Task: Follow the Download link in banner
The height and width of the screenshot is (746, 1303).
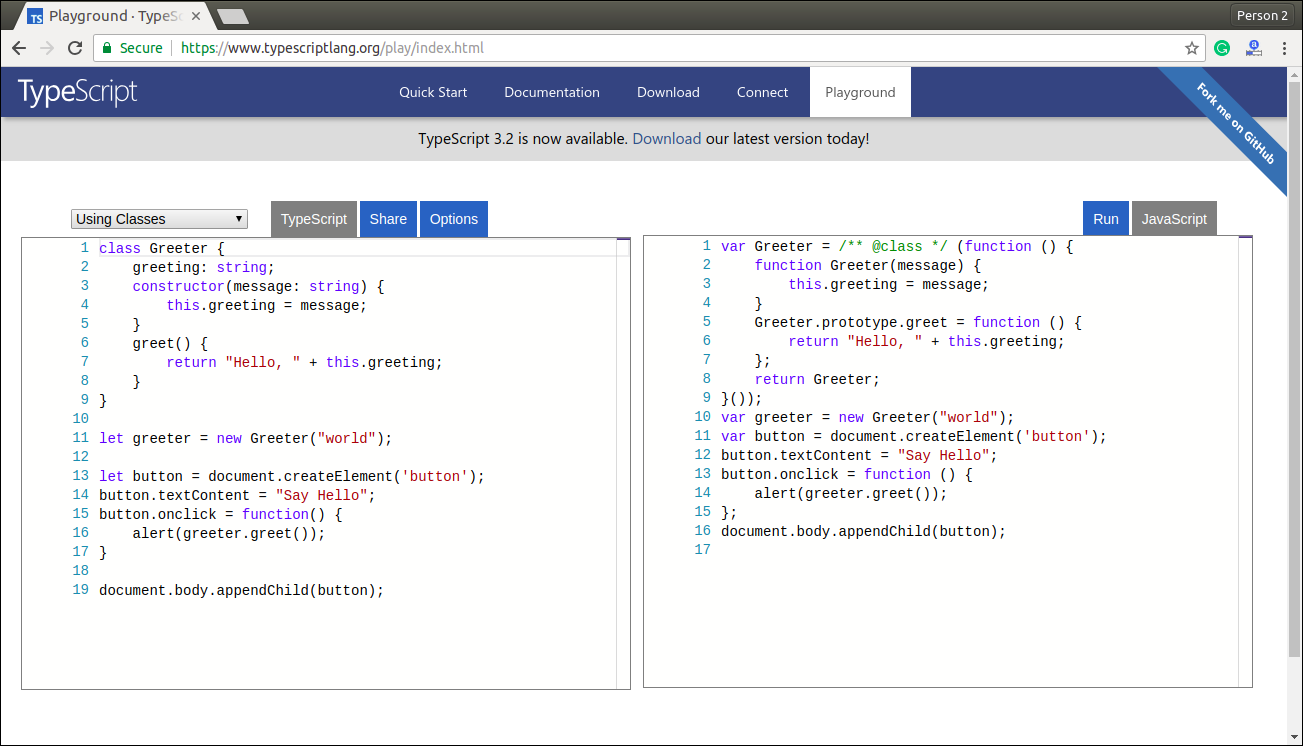Action: tap(667, 139)
